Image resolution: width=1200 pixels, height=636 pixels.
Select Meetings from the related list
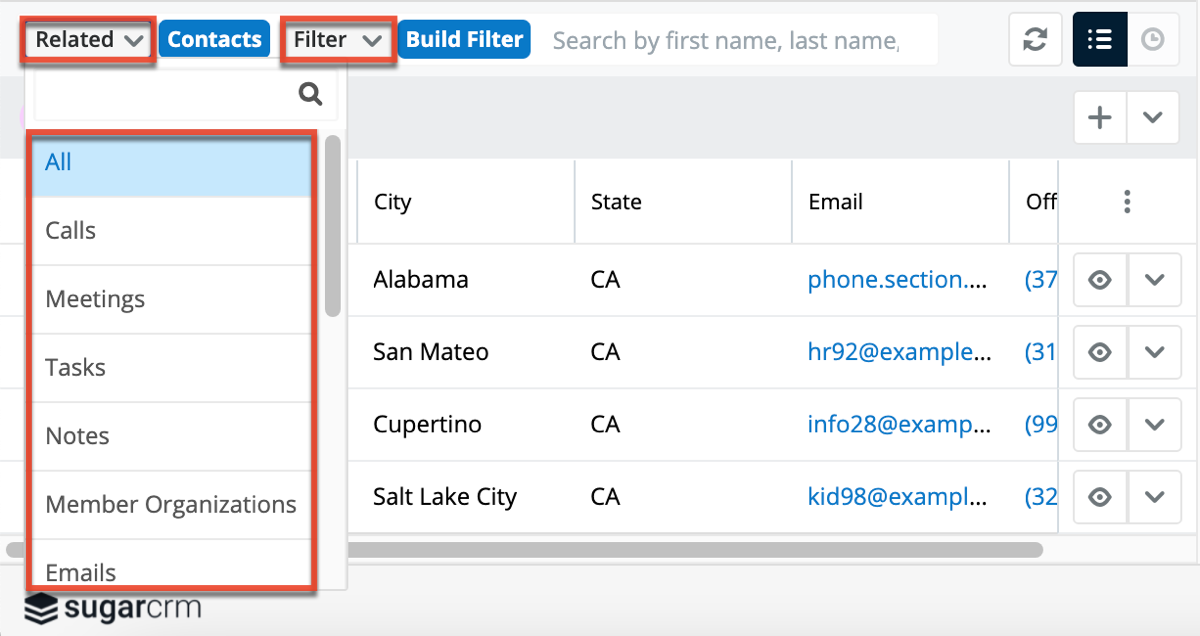pyautogui.click(x=95, y=299)
